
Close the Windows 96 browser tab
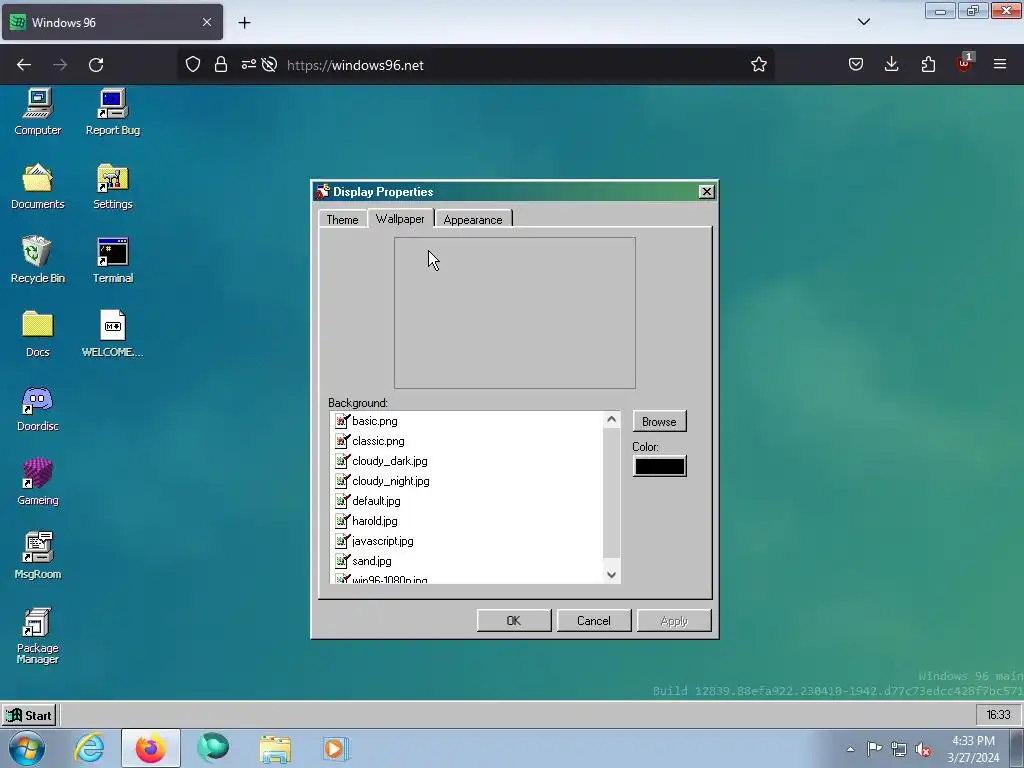tap(207, 22)
